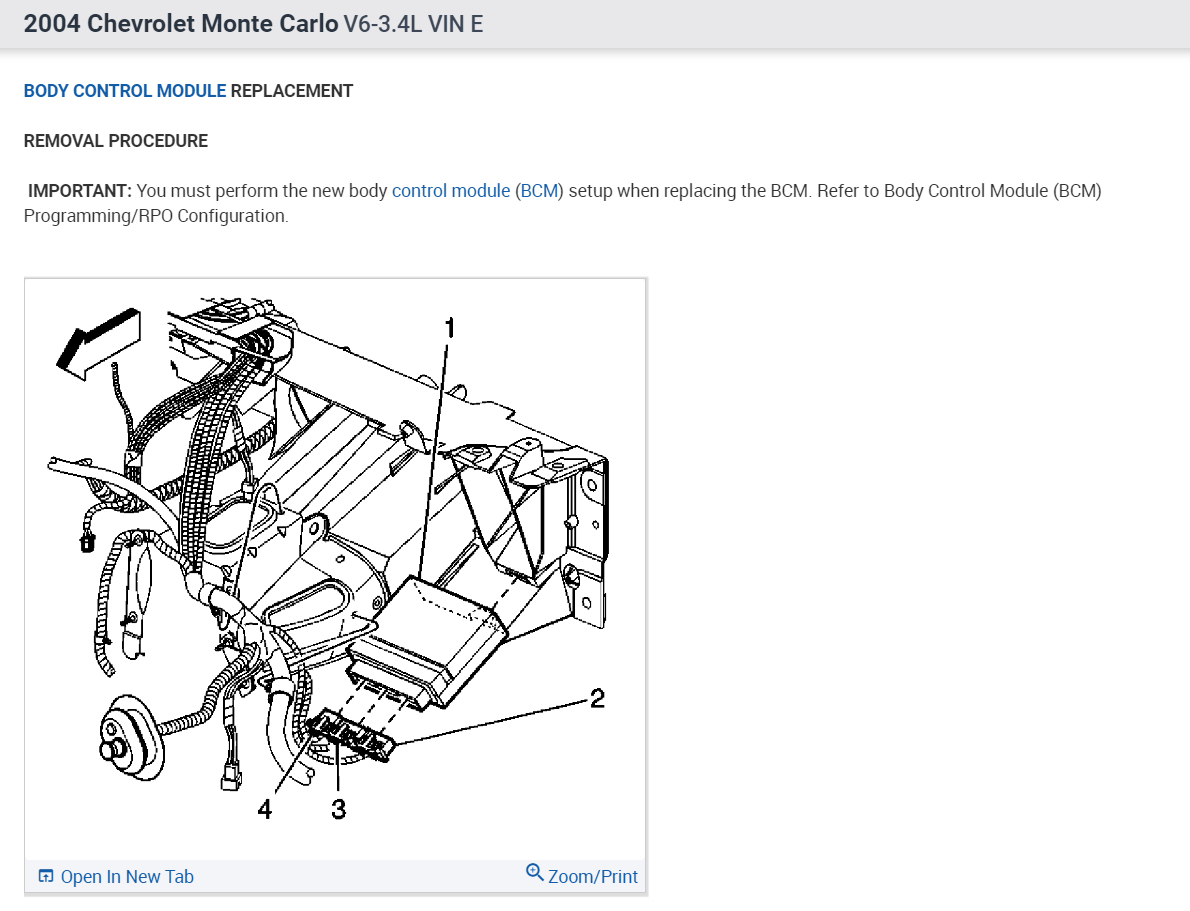Click 'Programming/RPO Configuration.' text
Viewport: 1190px width, 911px height.
point(156,216)
